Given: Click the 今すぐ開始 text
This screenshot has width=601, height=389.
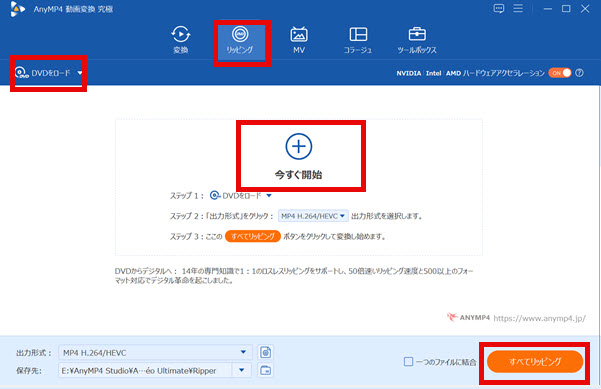Looking at the screenshot, I should click(299, 175).
